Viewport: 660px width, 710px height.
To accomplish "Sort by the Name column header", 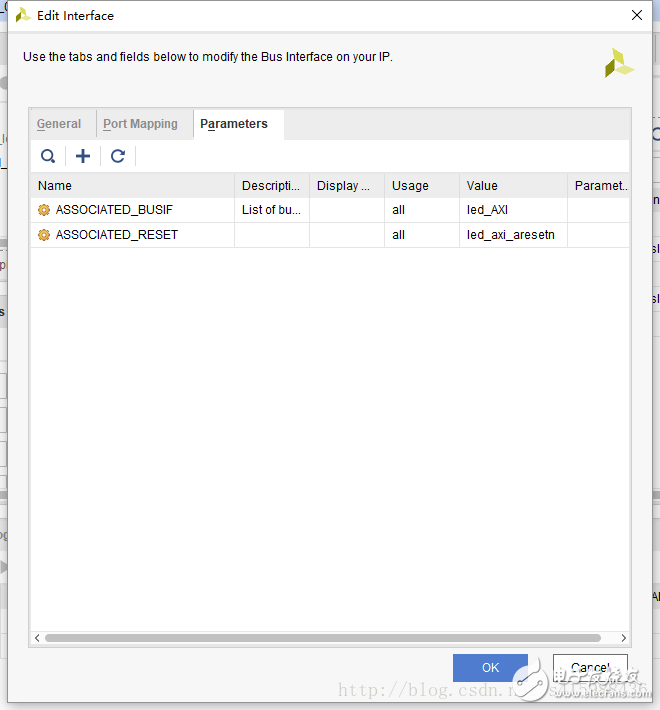I will (132, 186).
